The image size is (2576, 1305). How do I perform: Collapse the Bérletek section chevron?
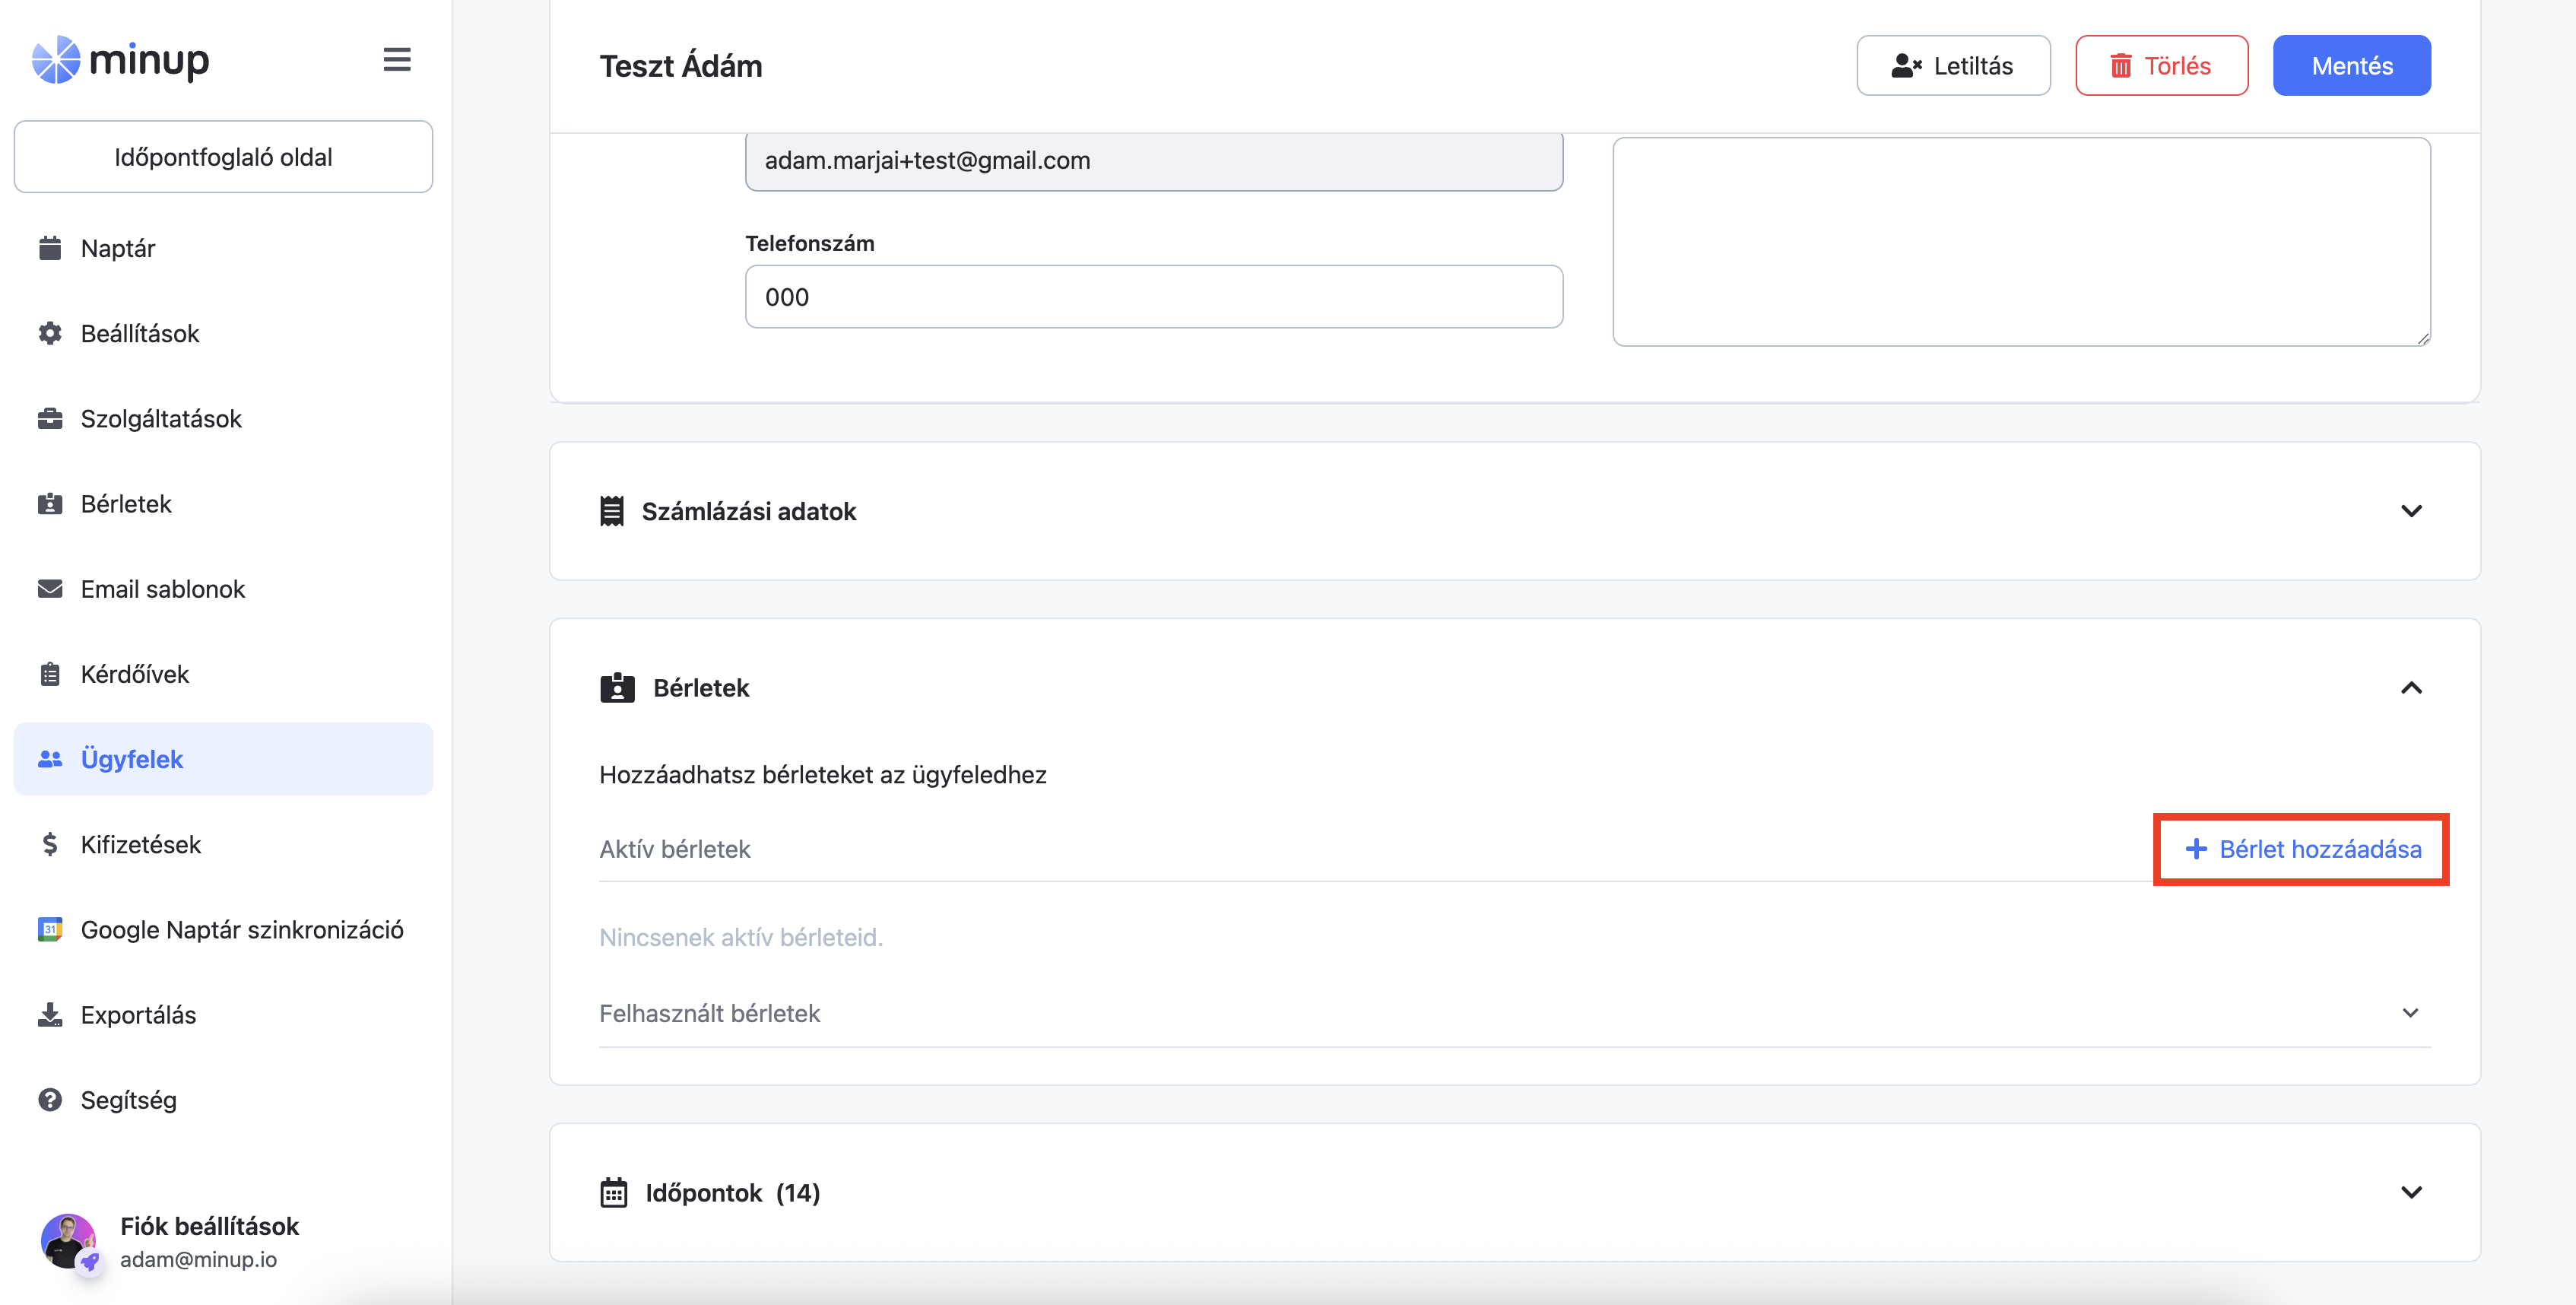pyautogui.click(x=2411, y=688)
